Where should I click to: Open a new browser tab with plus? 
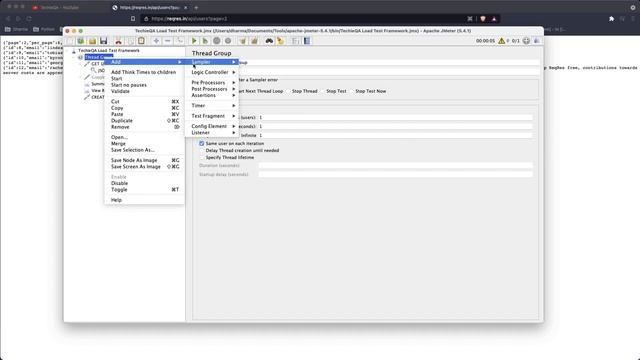click(196, 7)
